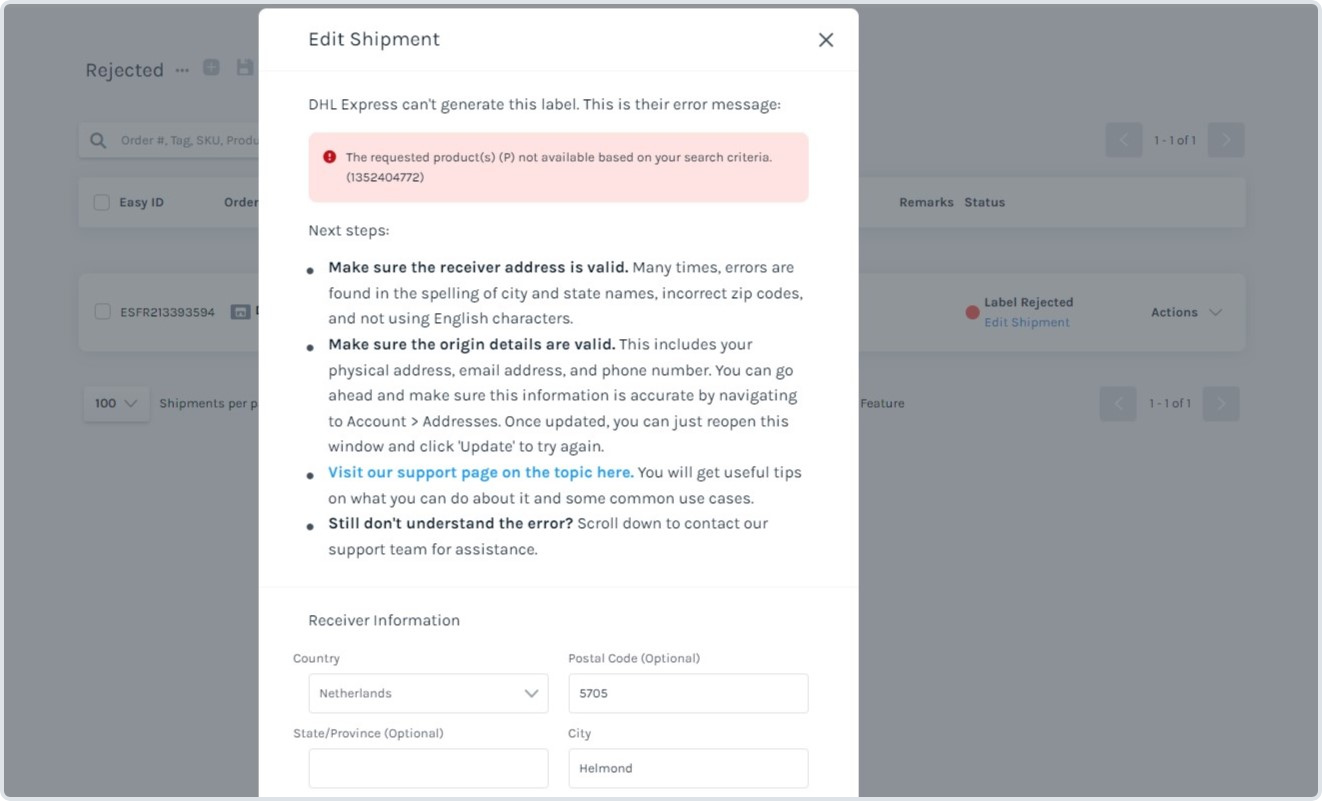Open the Country dropdown showing Netherlands

coord(428,693)
